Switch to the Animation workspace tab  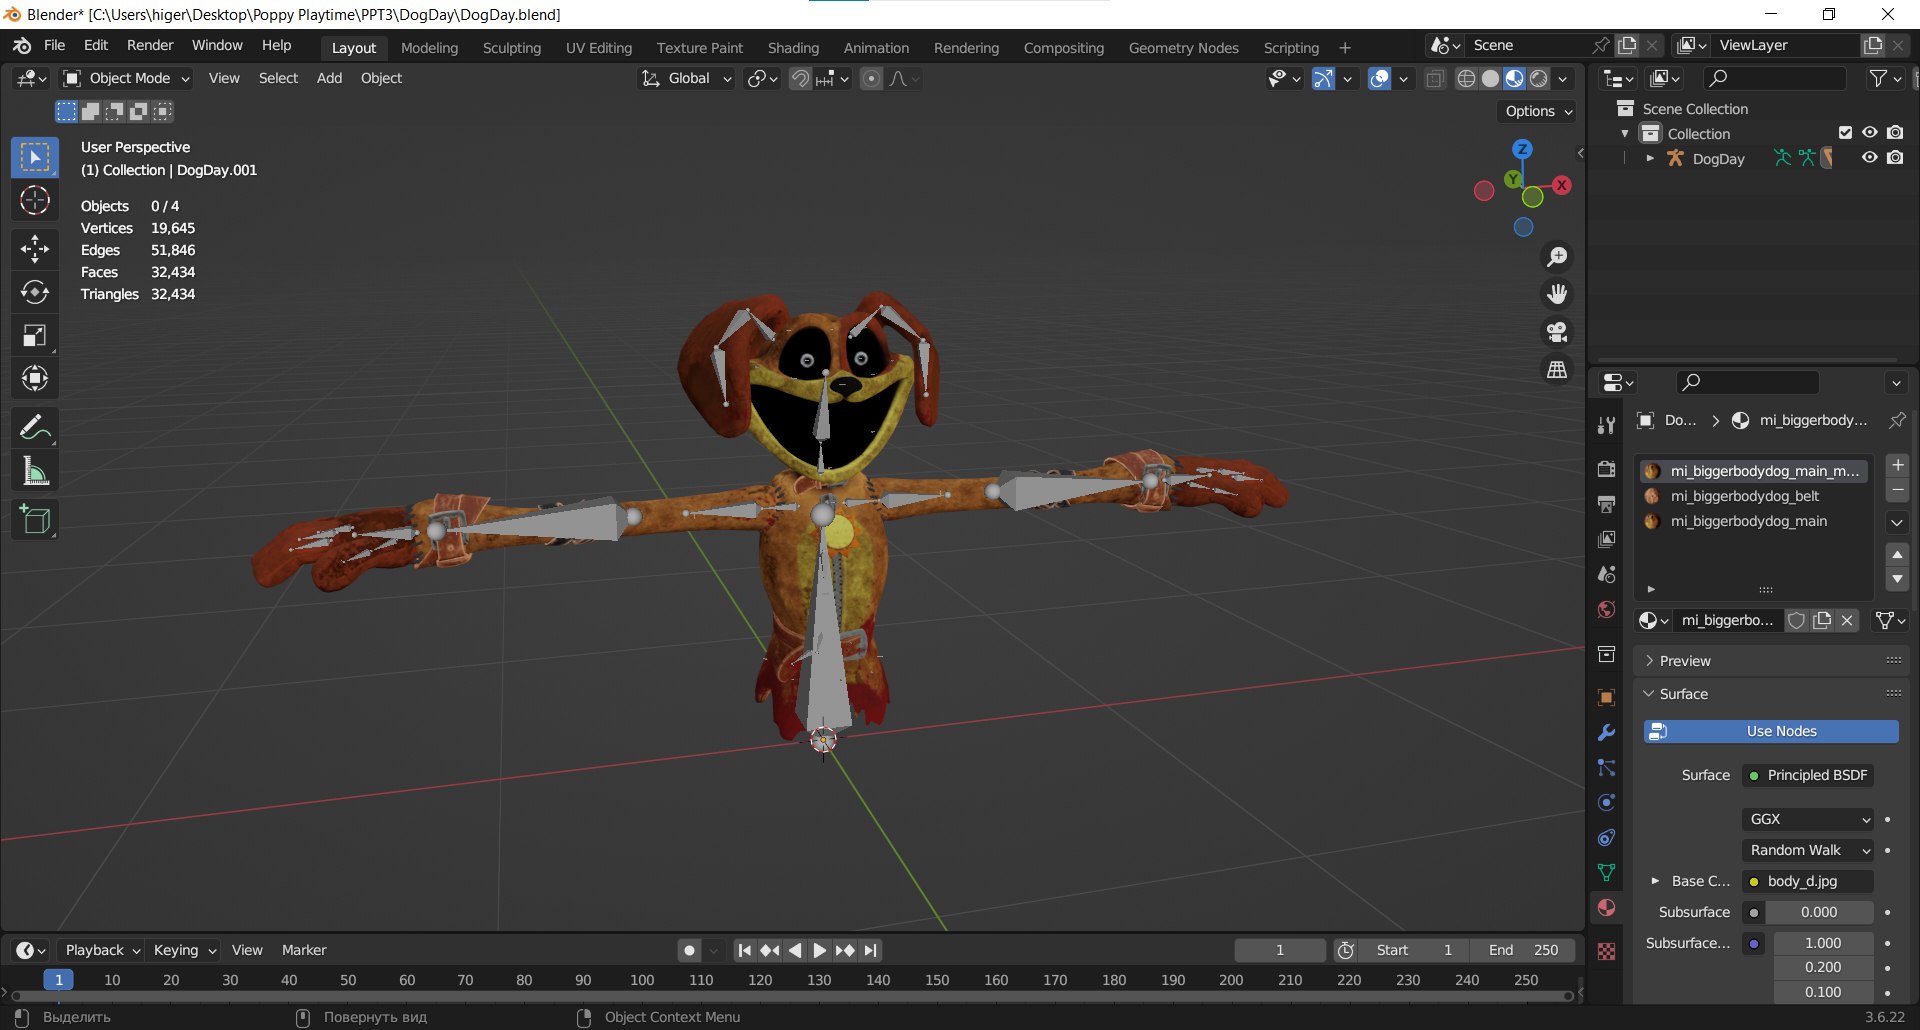[876, 48]
